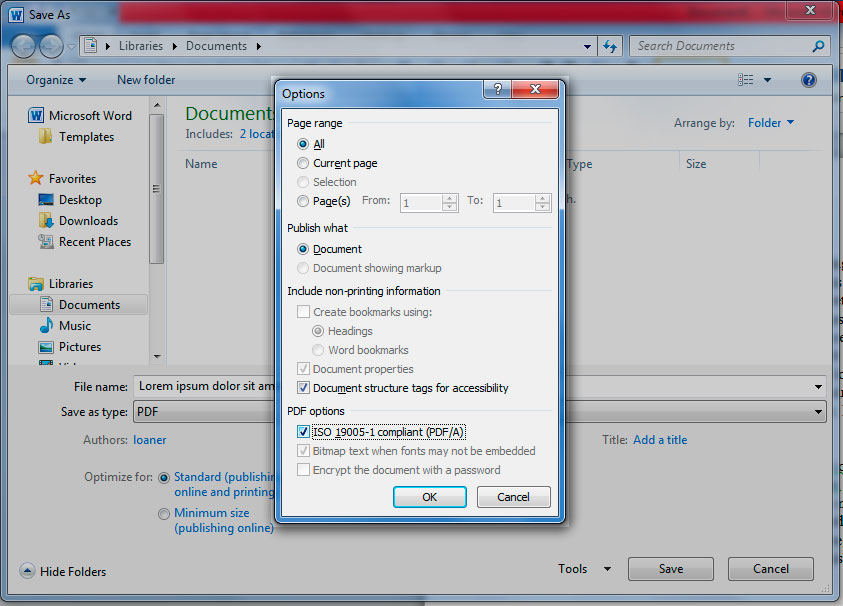Open the Organize dropdown menu
Viewport: 843px width, 606px height.
(56, 80)
